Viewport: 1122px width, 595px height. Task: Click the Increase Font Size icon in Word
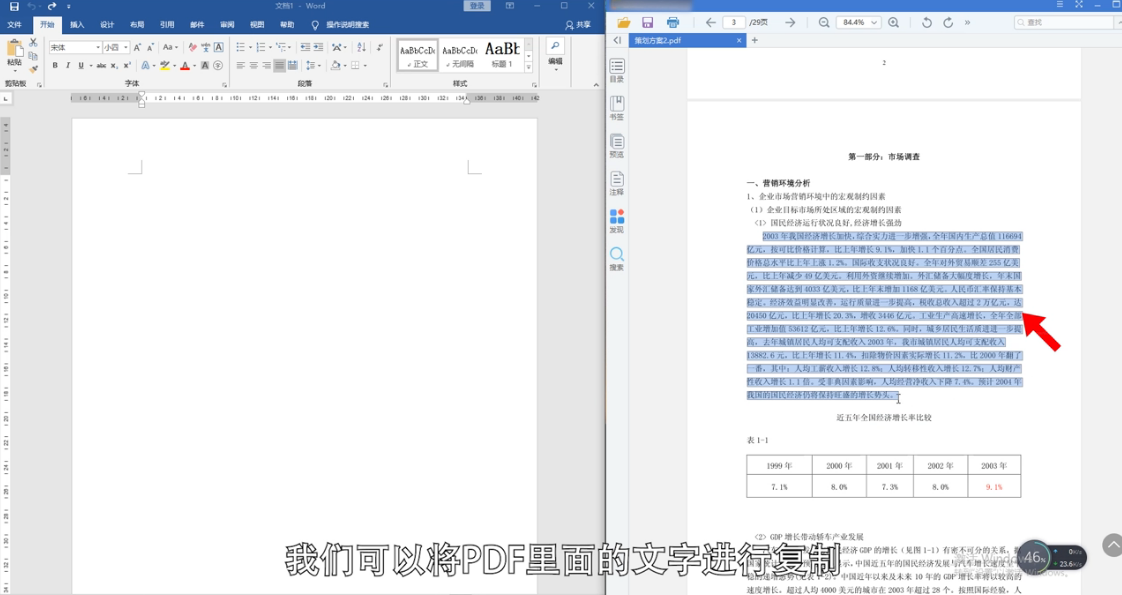point(137,47)
